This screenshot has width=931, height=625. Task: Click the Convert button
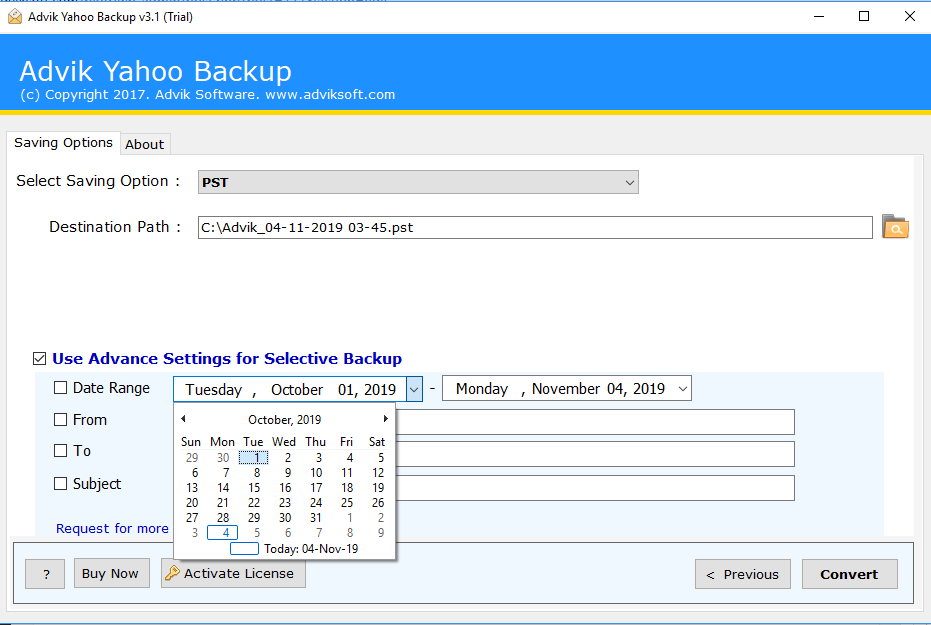(849, 574)
